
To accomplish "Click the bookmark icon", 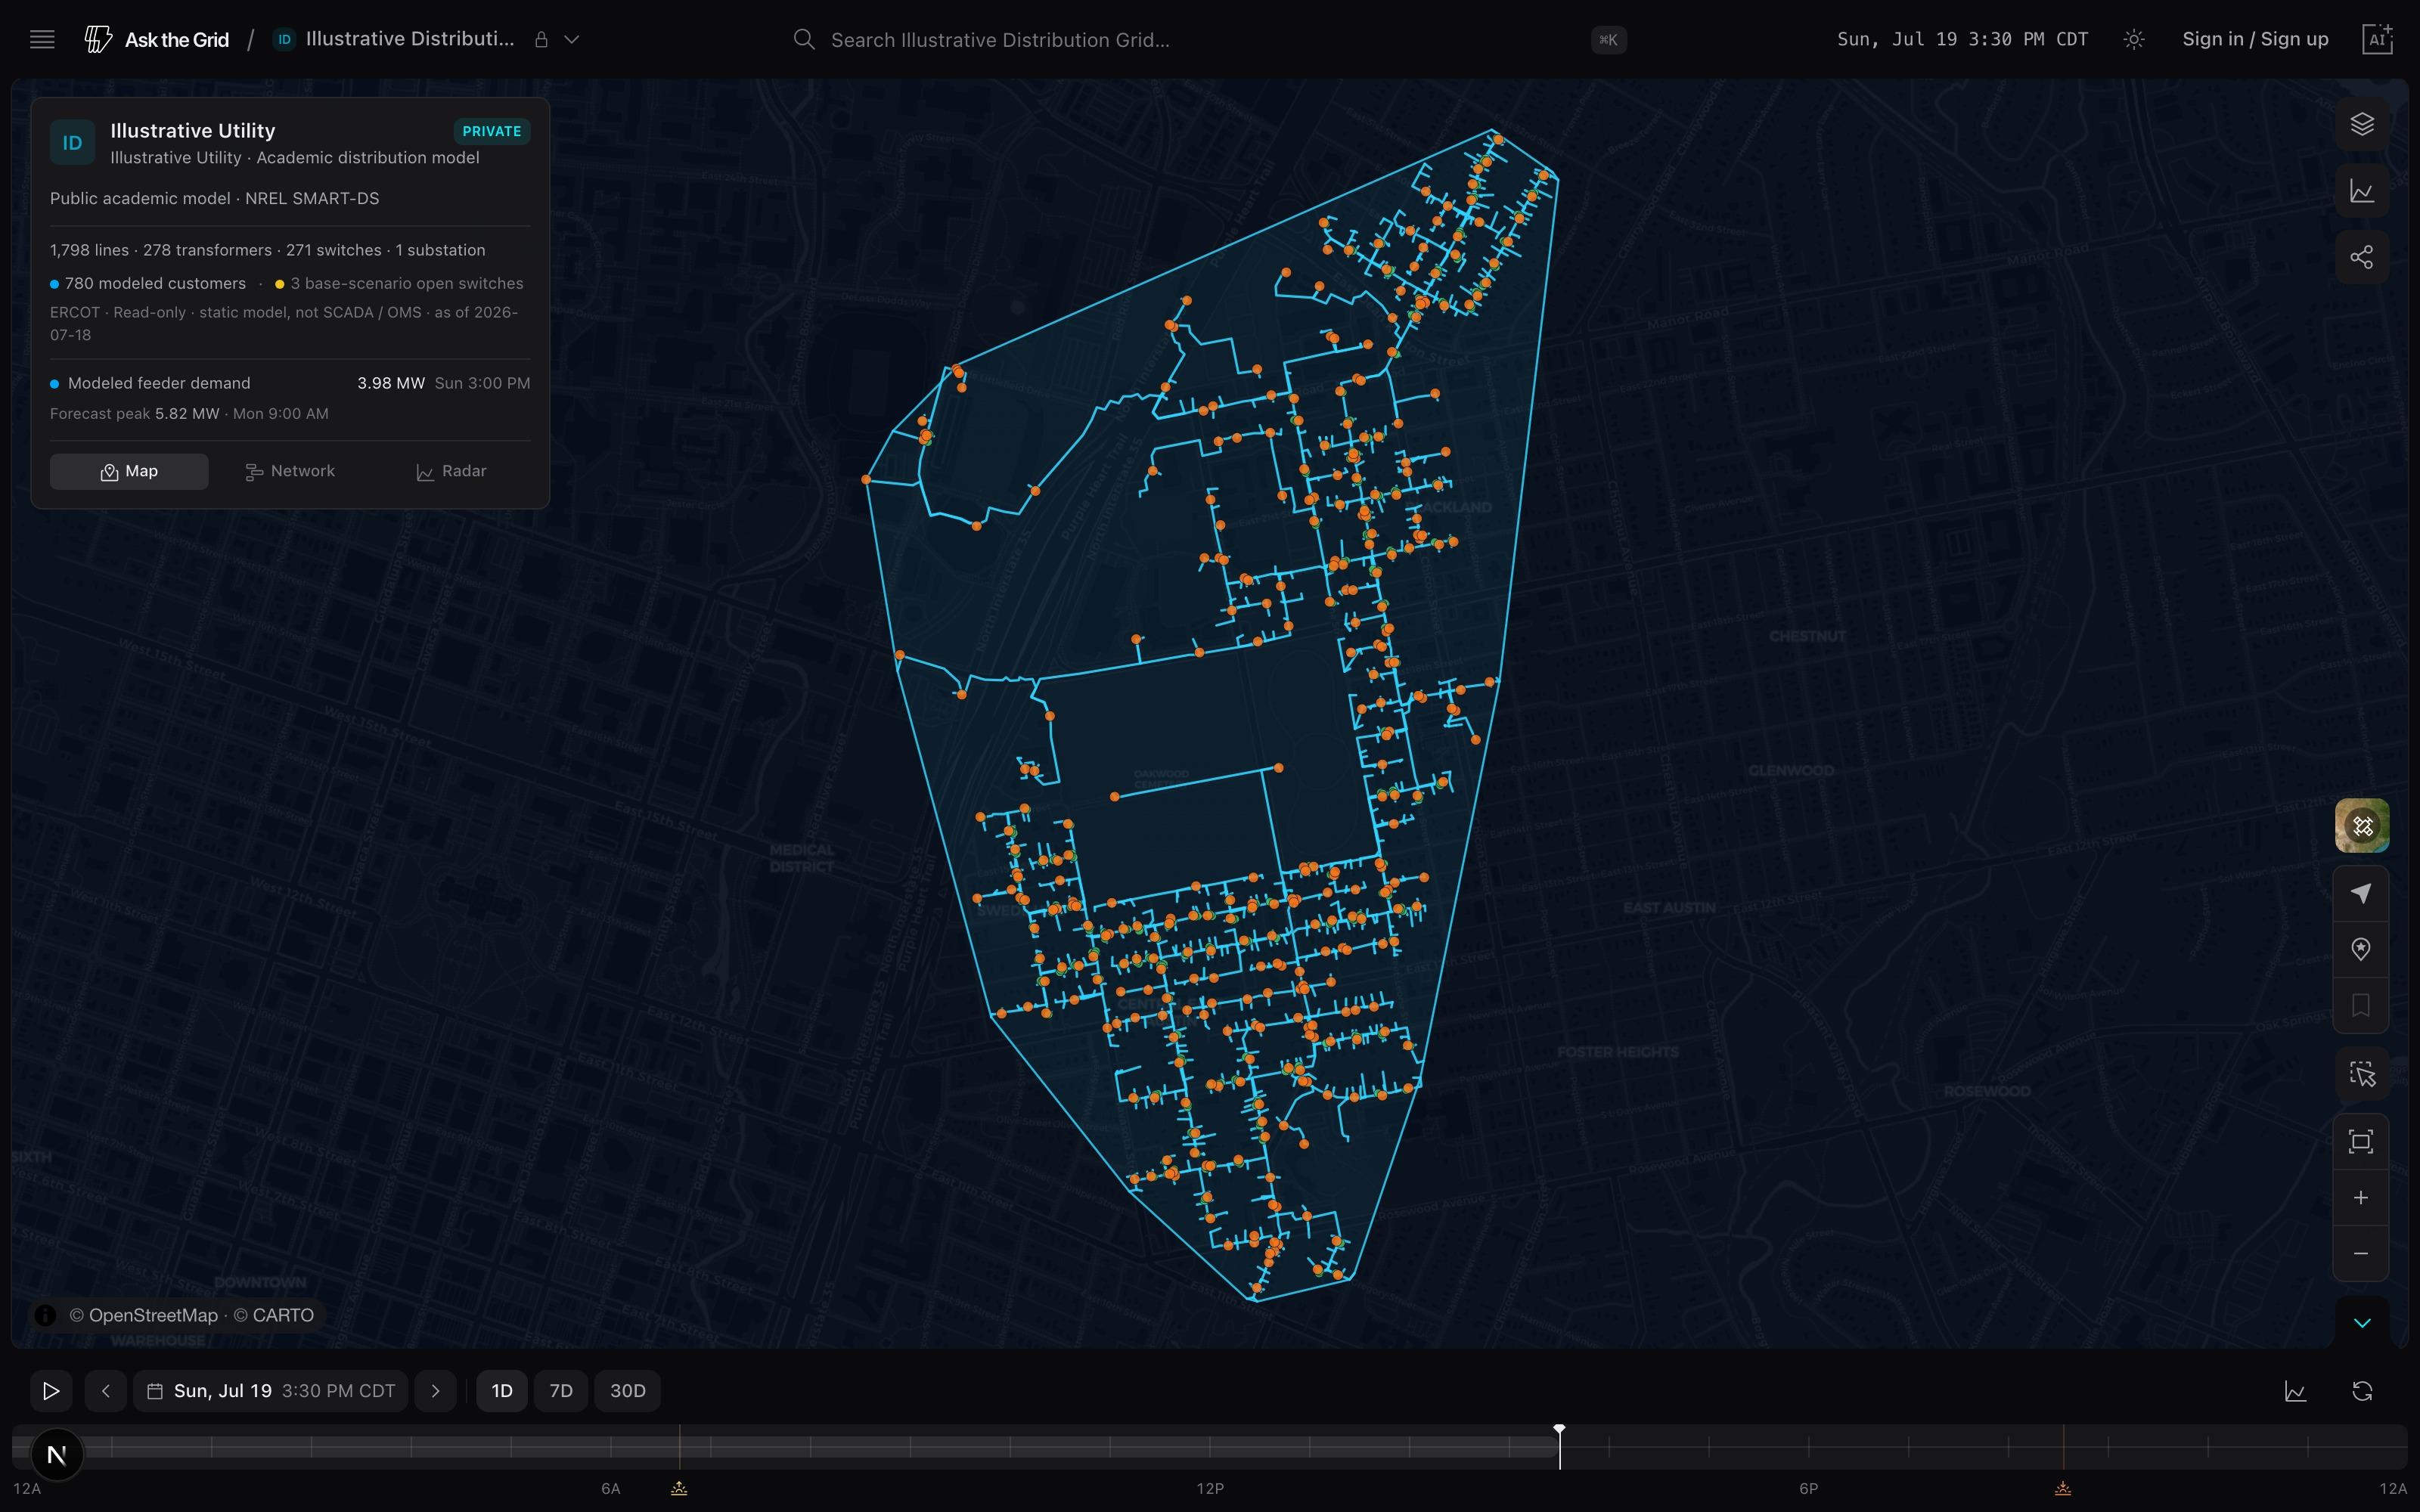I will [x=2360, y=1005].
